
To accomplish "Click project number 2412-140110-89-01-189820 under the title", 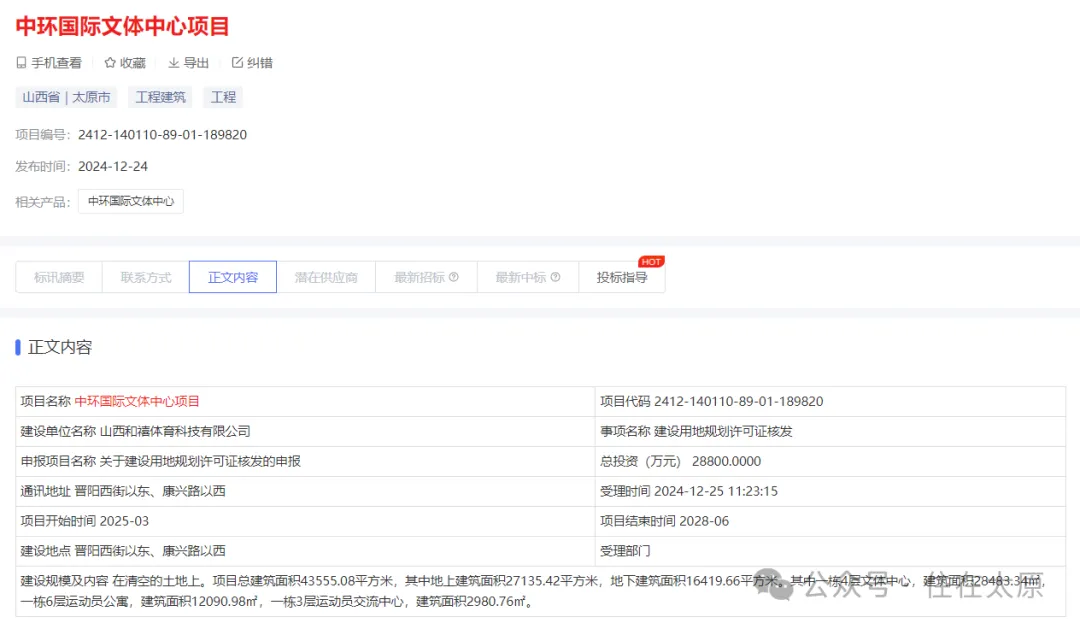I will (163, 134).
